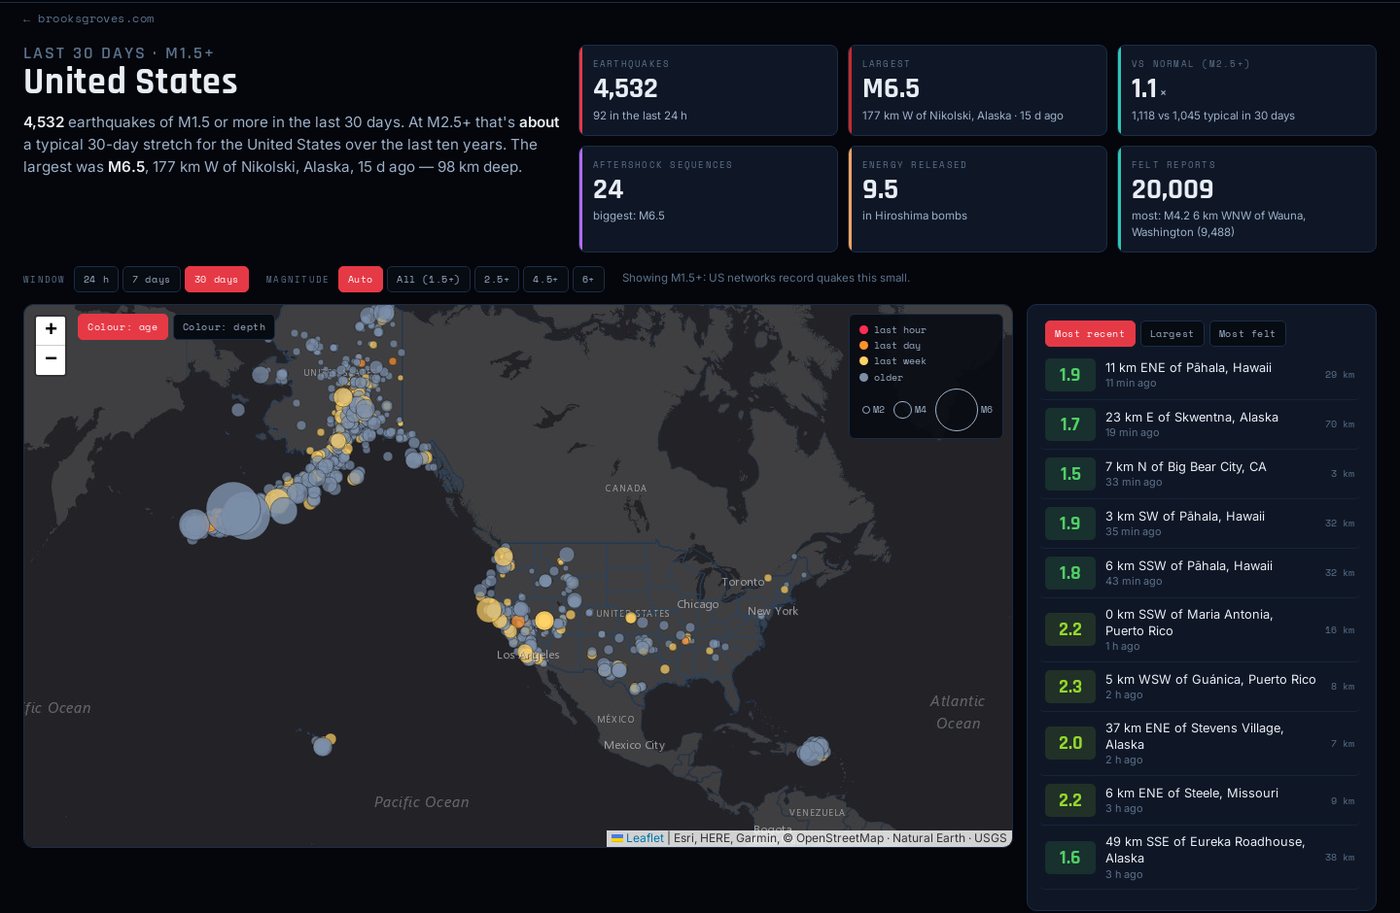1400x913 pixels.
Task: Go back to brooksgroves.com link
Action: 88,19
